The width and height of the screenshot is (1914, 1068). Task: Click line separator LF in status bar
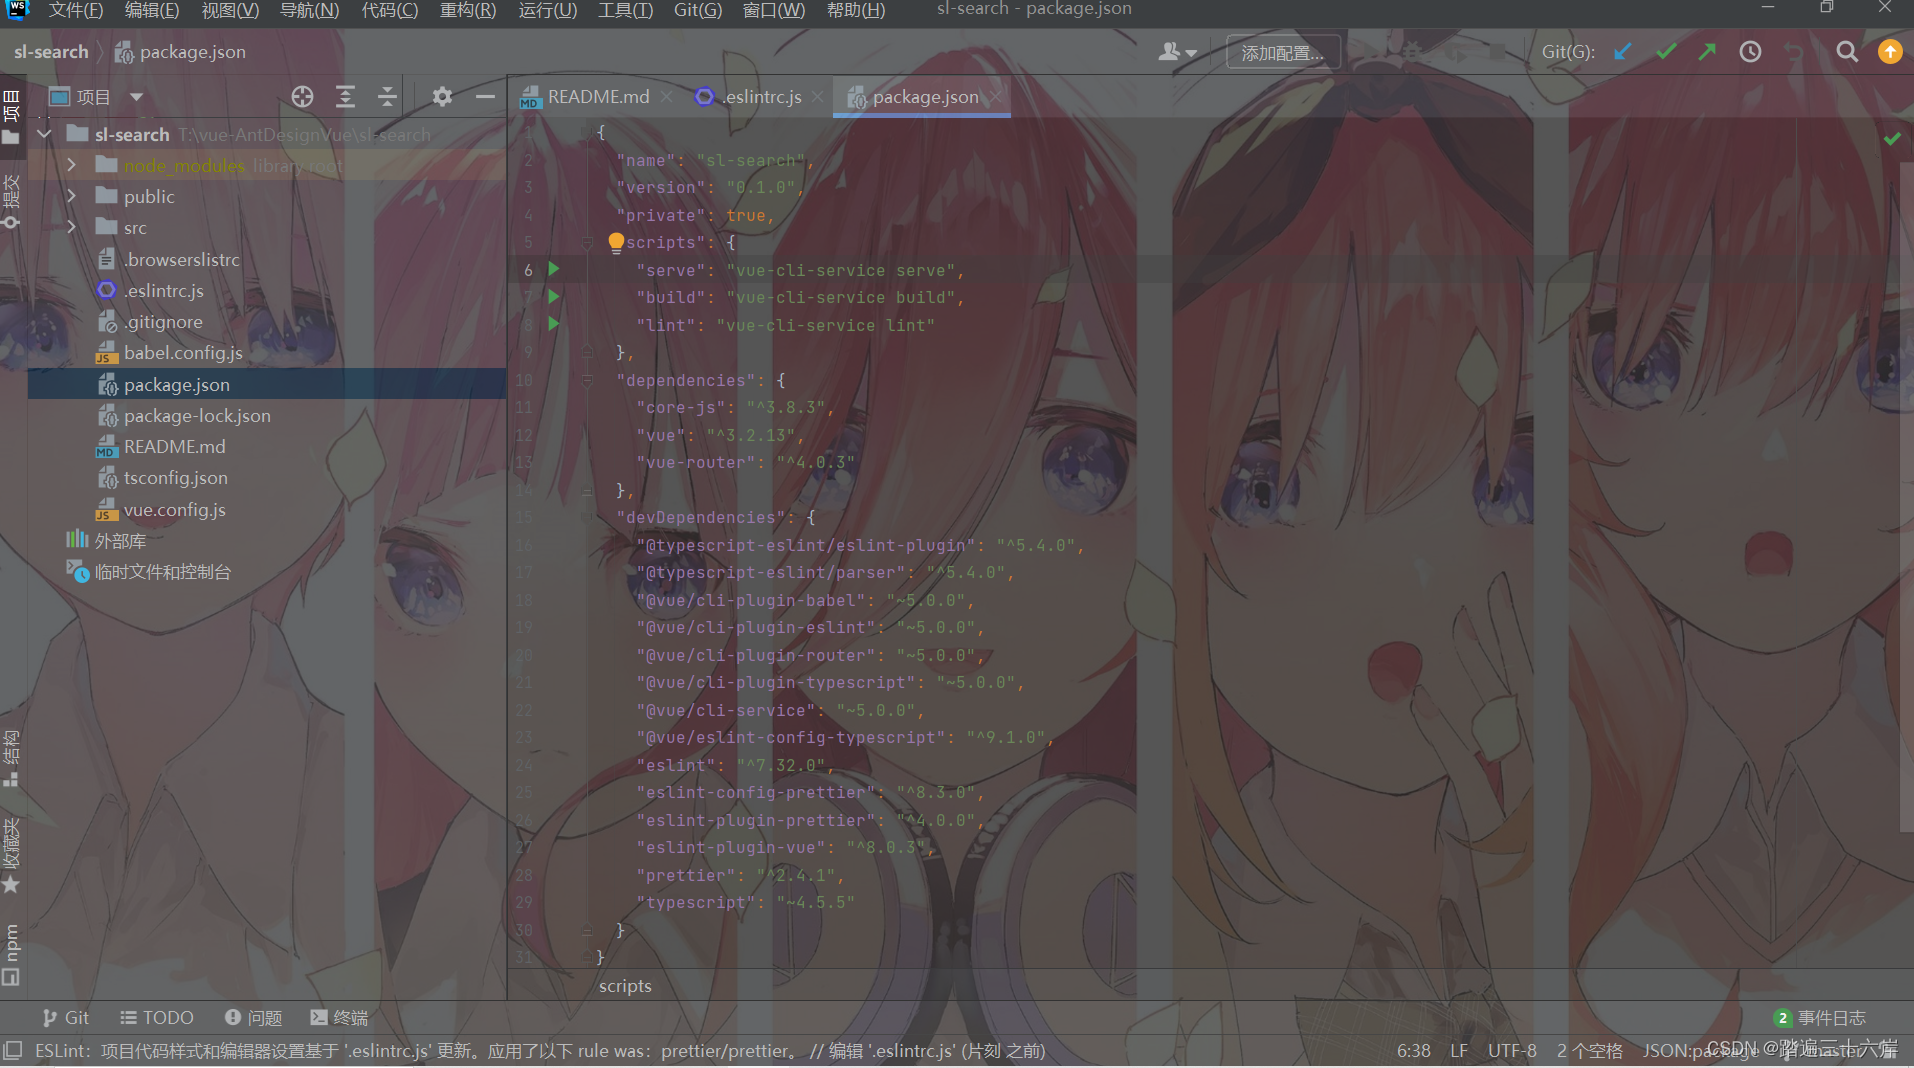coord(1459,1050)
